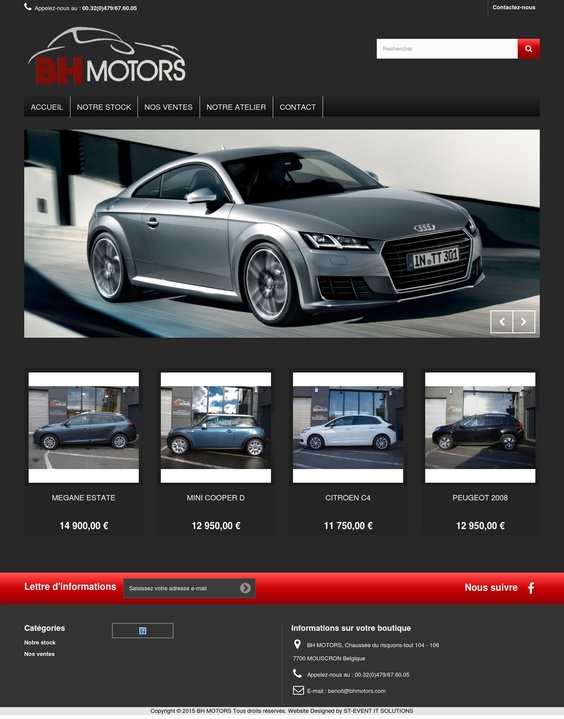Image resolution: width=564 pixels, height=719 pixels.
Task: Open the MEGANE ESTATE product title
Action: coord(83,498)
